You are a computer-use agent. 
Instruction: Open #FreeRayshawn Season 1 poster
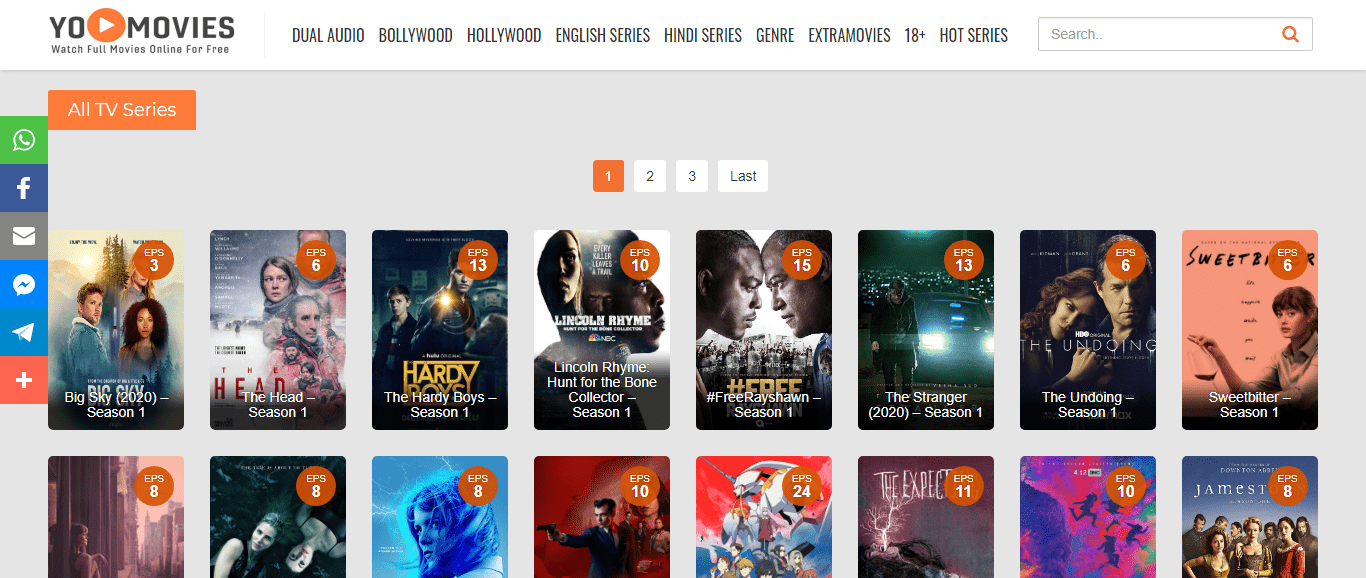pos(764,330)
